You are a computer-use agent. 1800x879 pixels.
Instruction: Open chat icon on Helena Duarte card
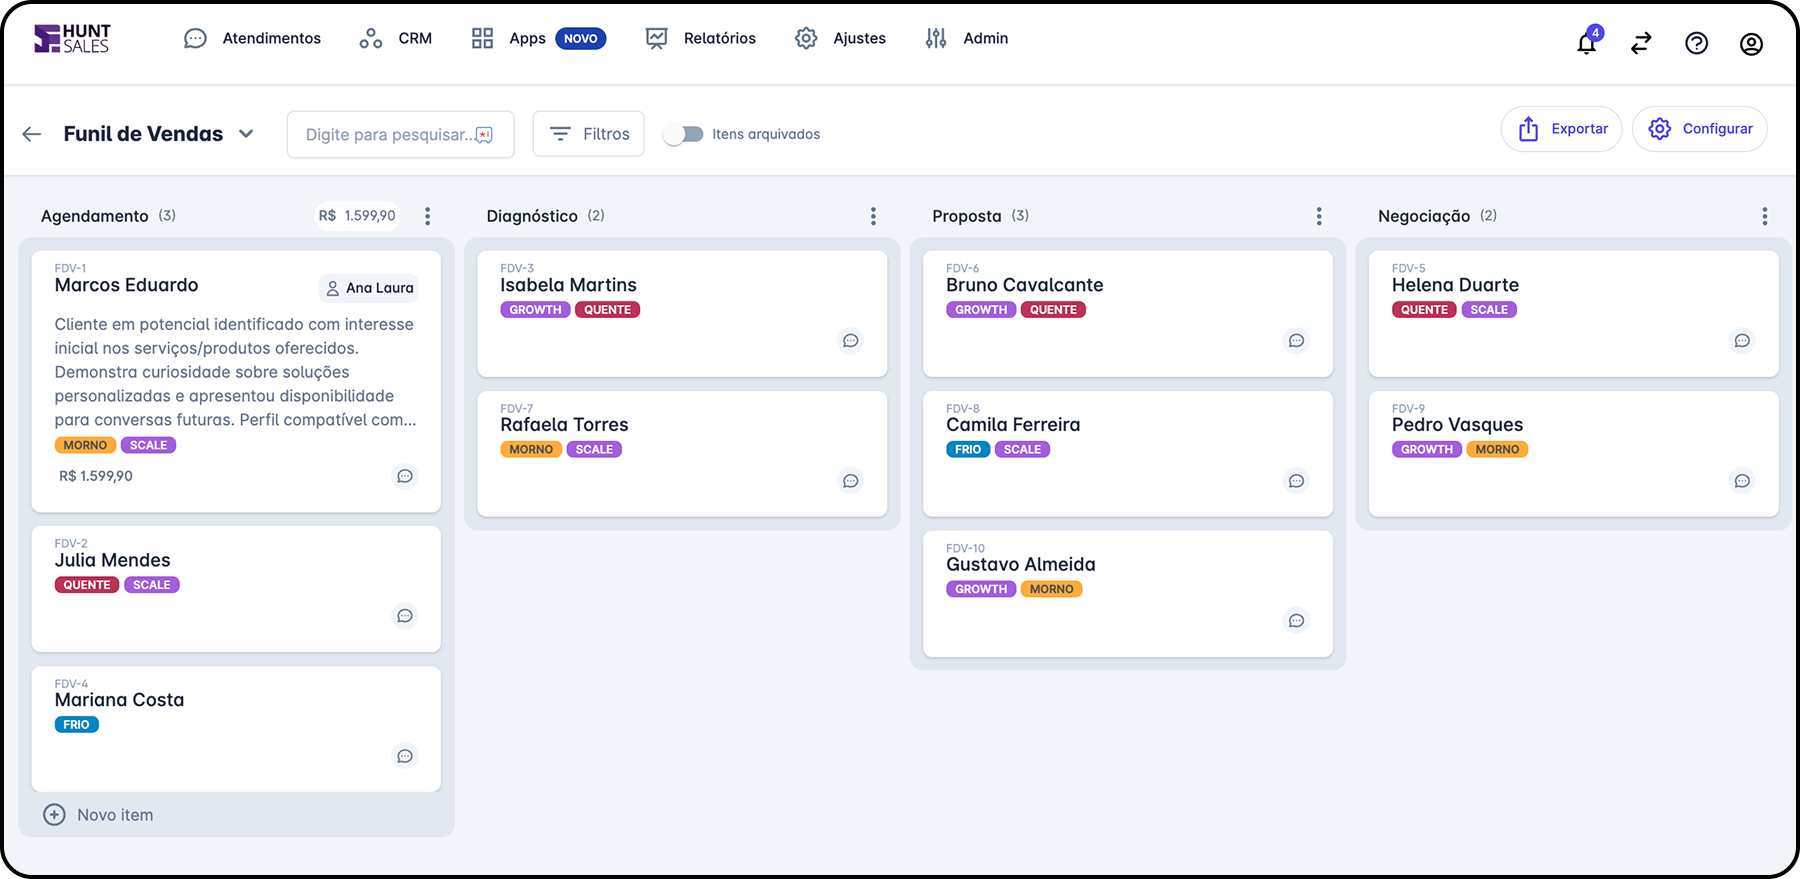pyautogui.click(x=1743, y=341)
